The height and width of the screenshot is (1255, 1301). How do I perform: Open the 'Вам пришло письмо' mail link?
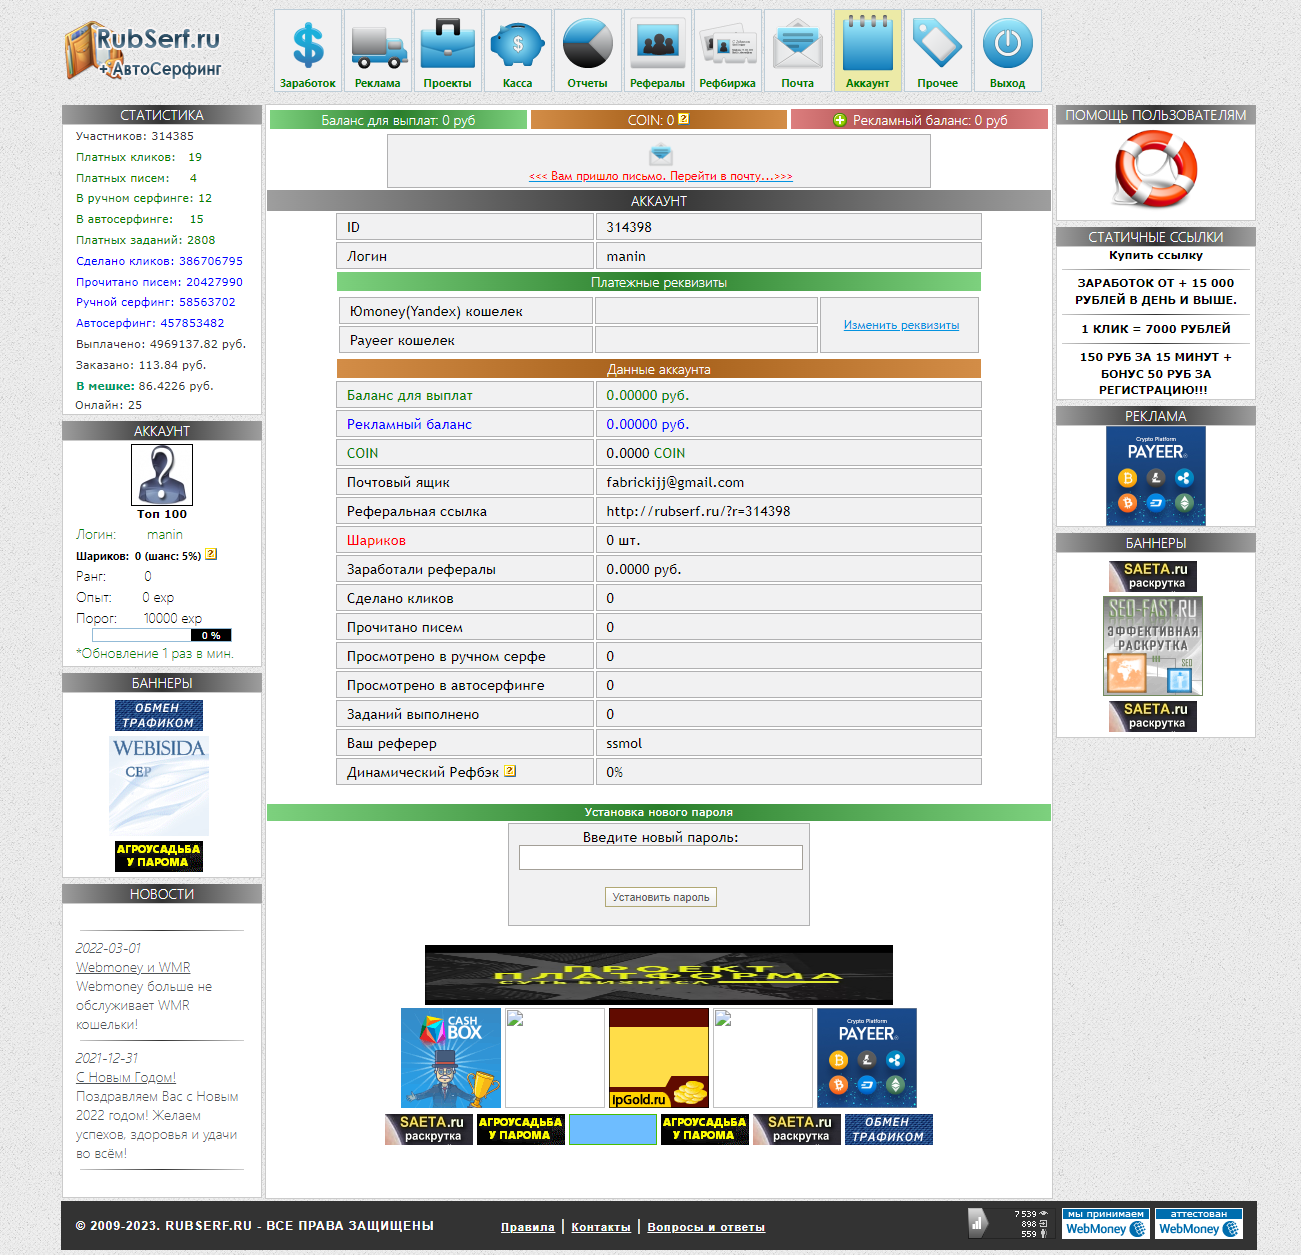[x=661, y=176]
